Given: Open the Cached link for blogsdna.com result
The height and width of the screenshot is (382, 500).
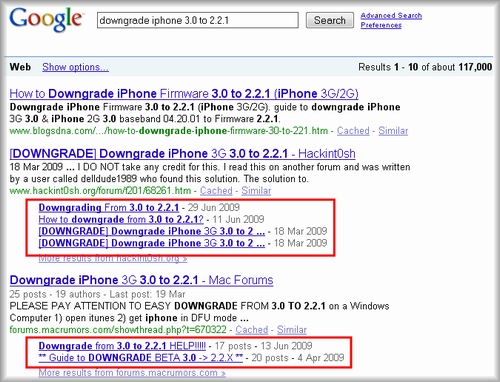Looking at the screenshot, I should [353, 131].
